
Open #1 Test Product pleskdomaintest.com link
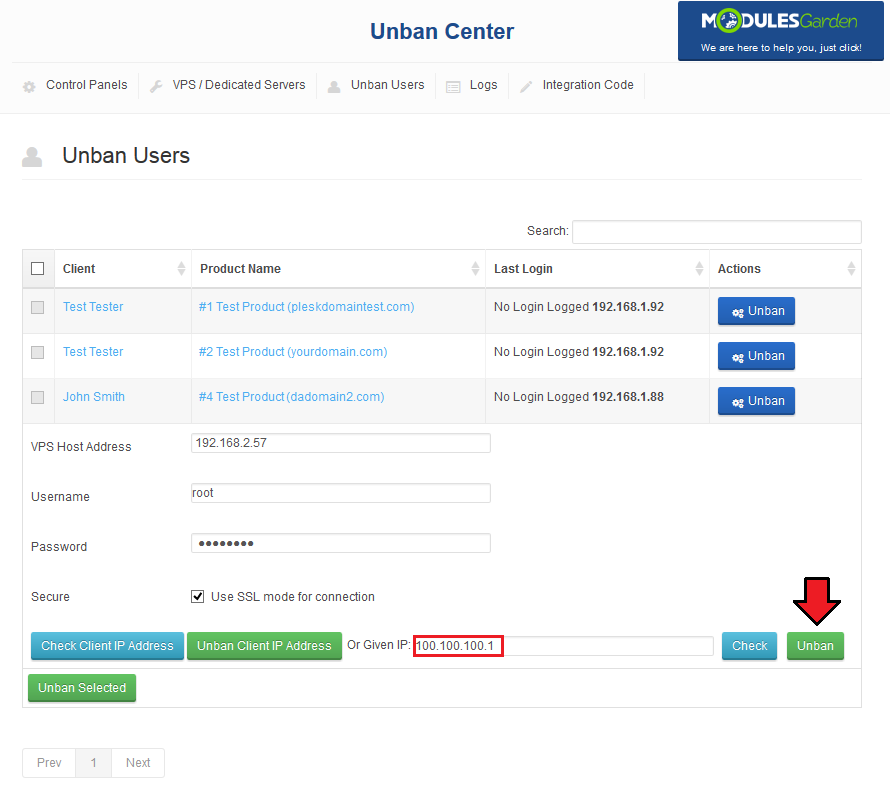pyautogui.click(x=306, y=307)
